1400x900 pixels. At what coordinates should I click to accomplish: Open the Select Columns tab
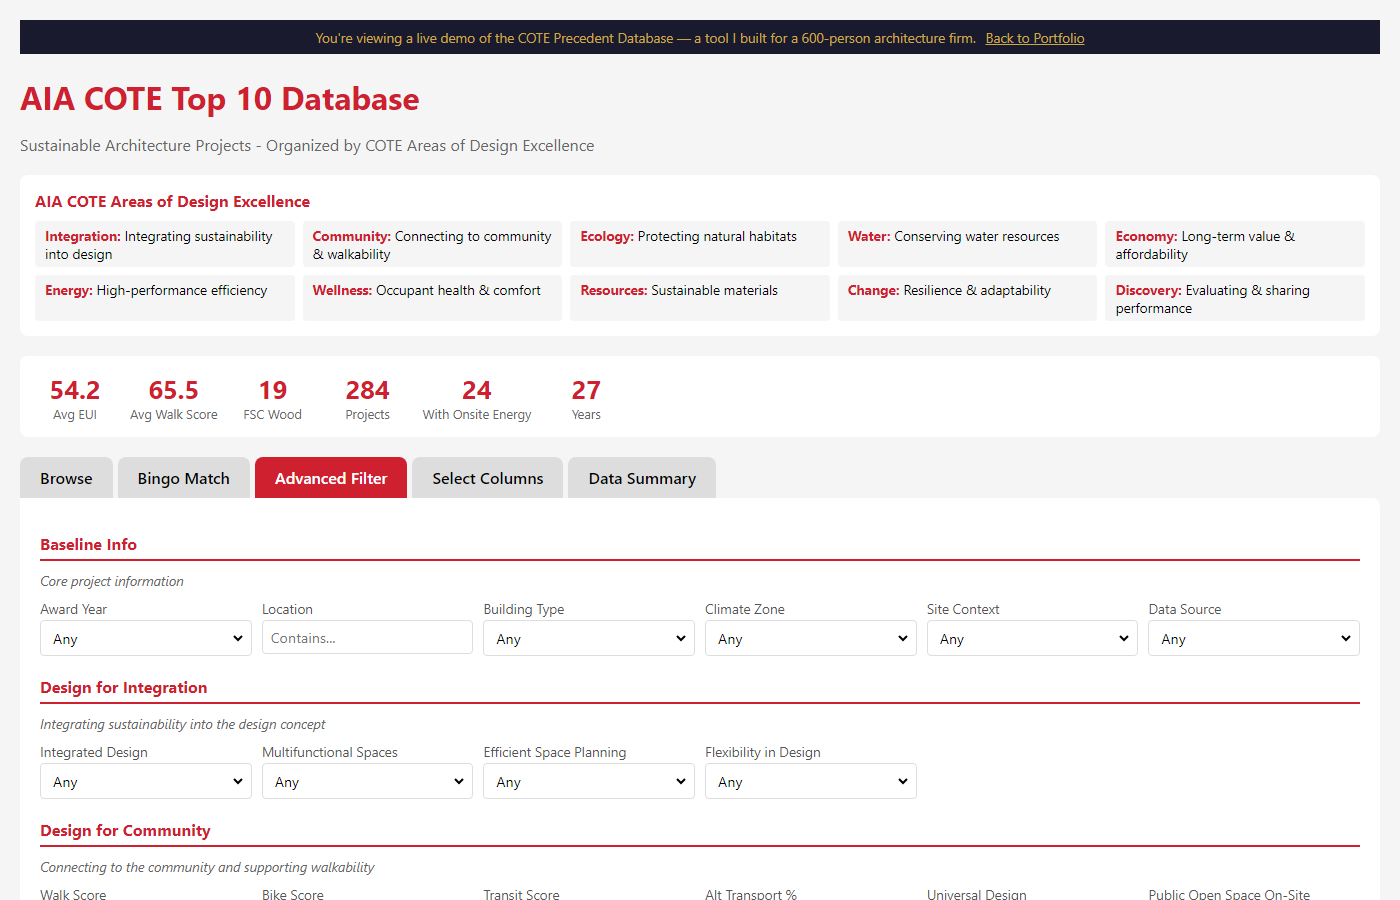pyautogui.click(x=488, y=478)
